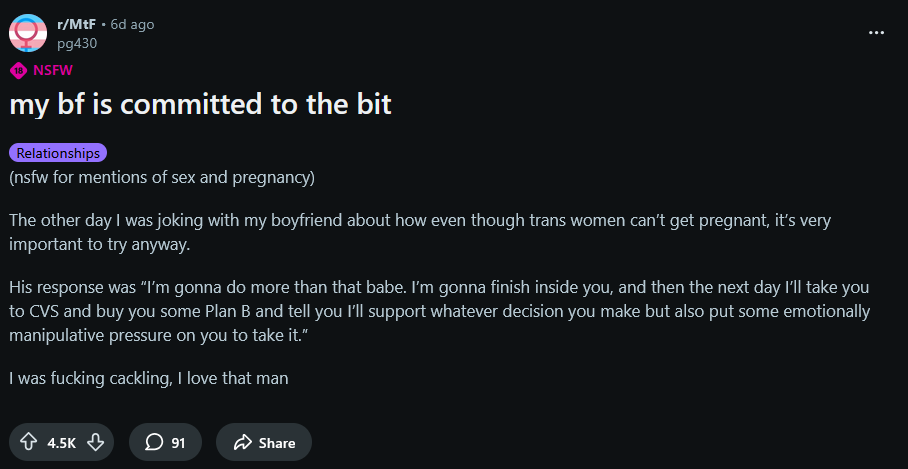This screenshot has width=908, height=469.
Task: Open the user profile pg430
Action: coord(77,43)
